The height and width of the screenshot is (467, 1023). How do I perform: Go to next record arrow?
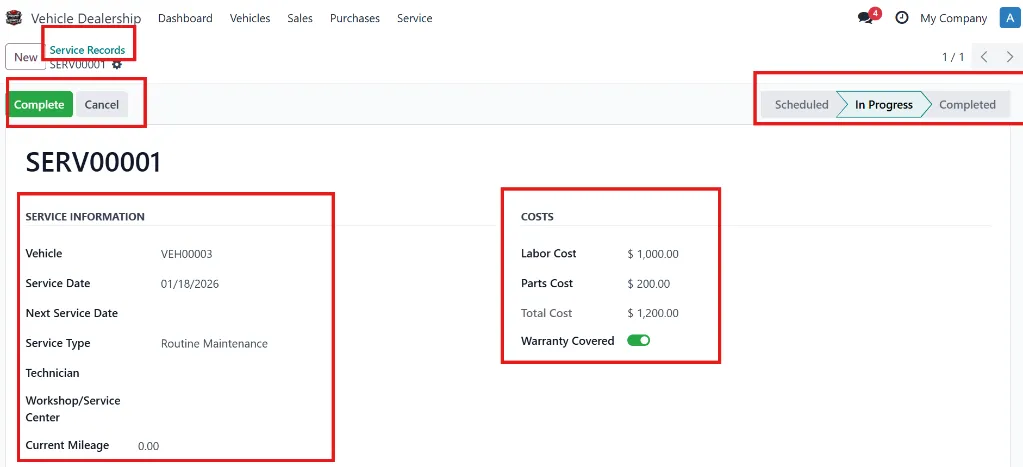point(1010,57)
